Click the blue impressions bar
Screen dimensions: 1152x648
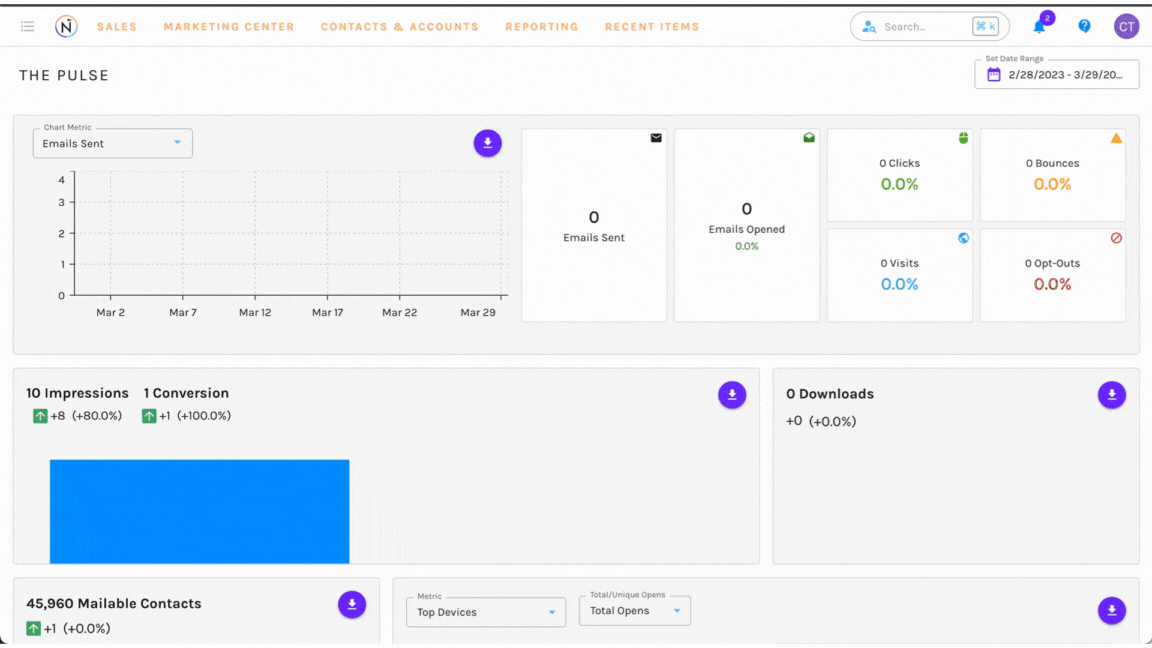point(199,511)
